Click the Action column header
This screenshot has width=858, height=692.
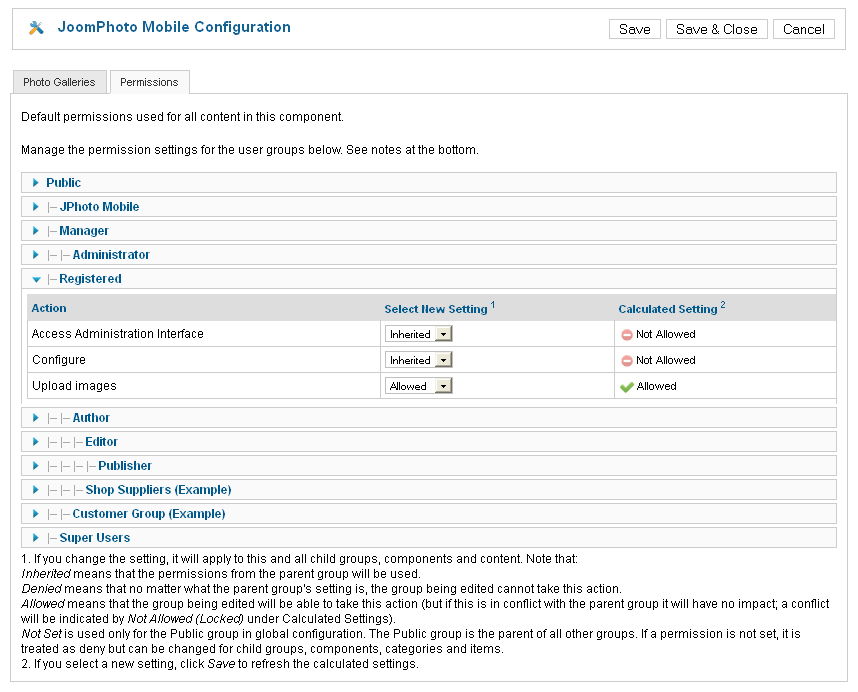coord(49,308)
